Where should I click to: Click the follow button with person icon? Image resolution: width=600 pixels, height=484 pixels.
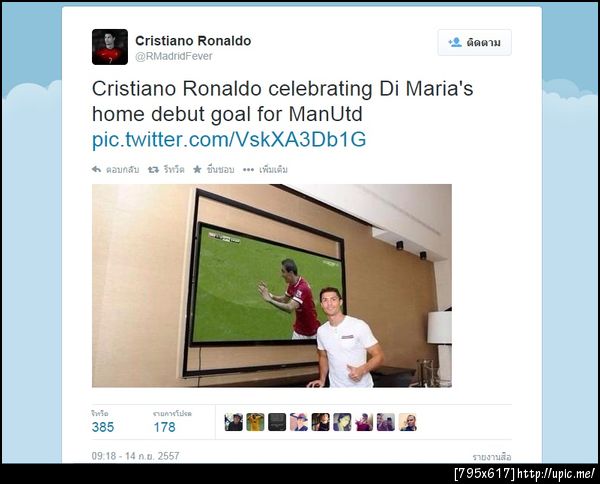(474, 42)
